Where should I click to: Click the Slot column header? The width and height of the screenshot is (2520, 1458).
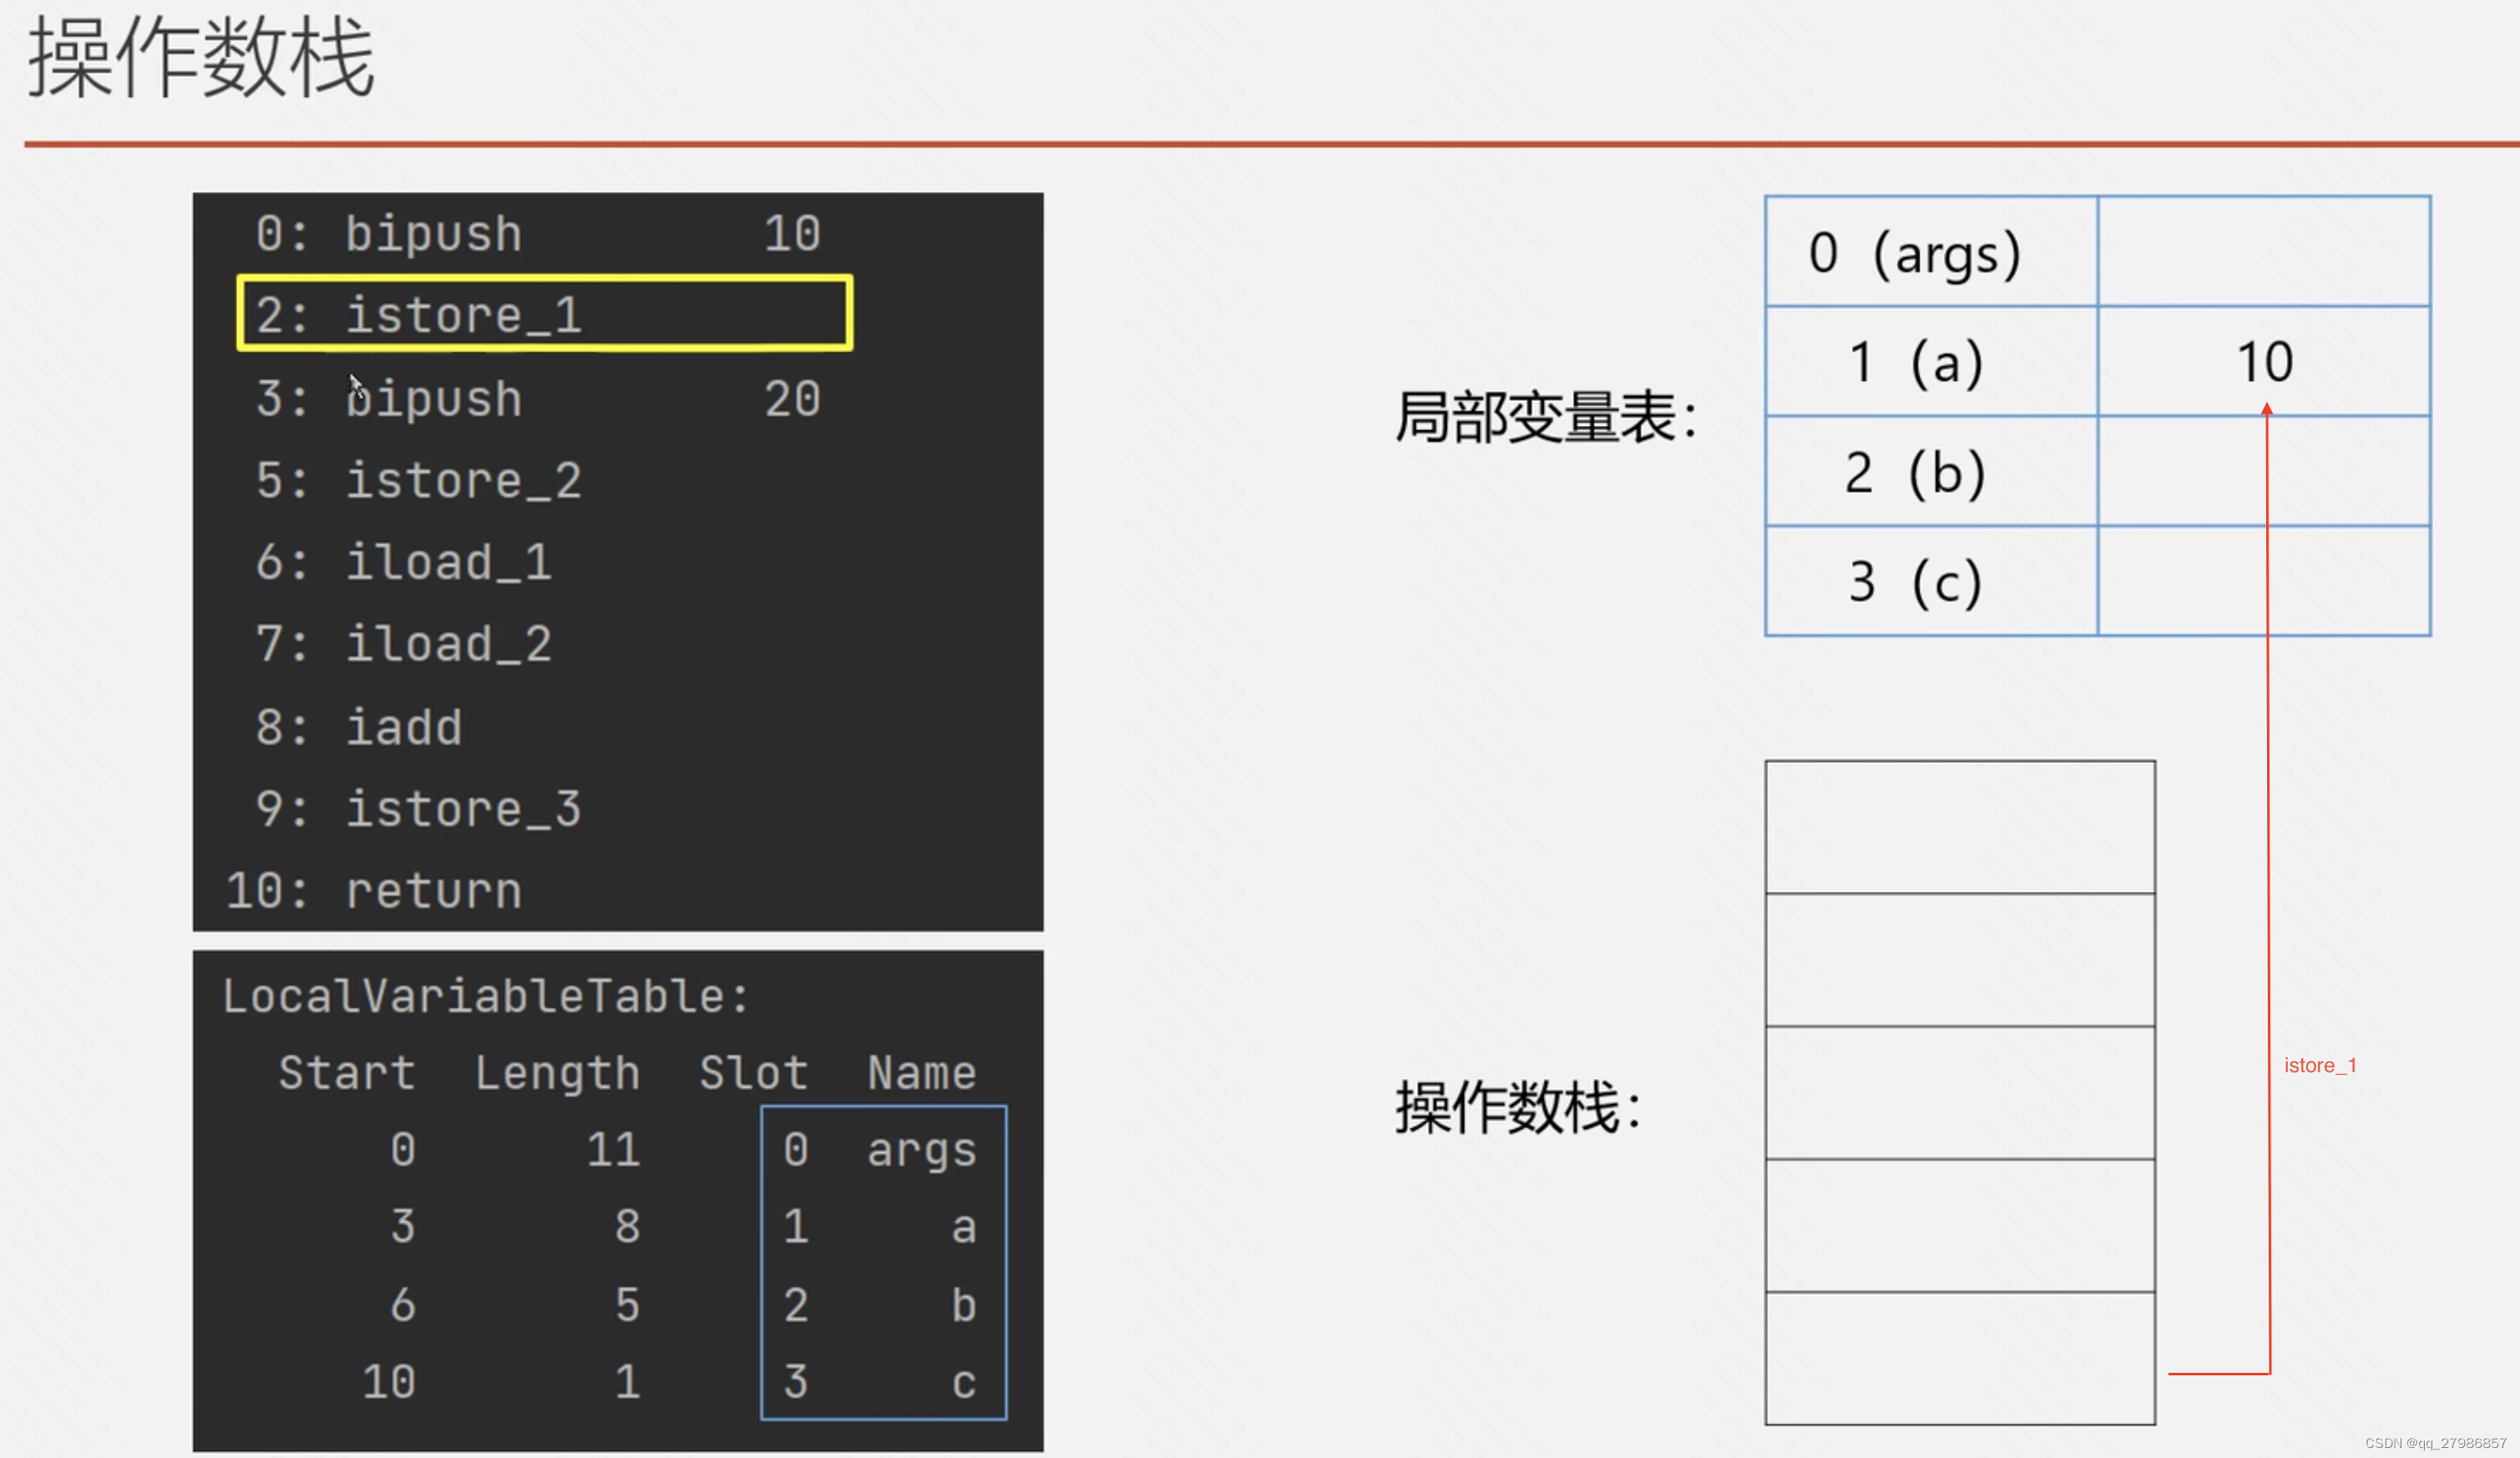(x=753, y=1073)
